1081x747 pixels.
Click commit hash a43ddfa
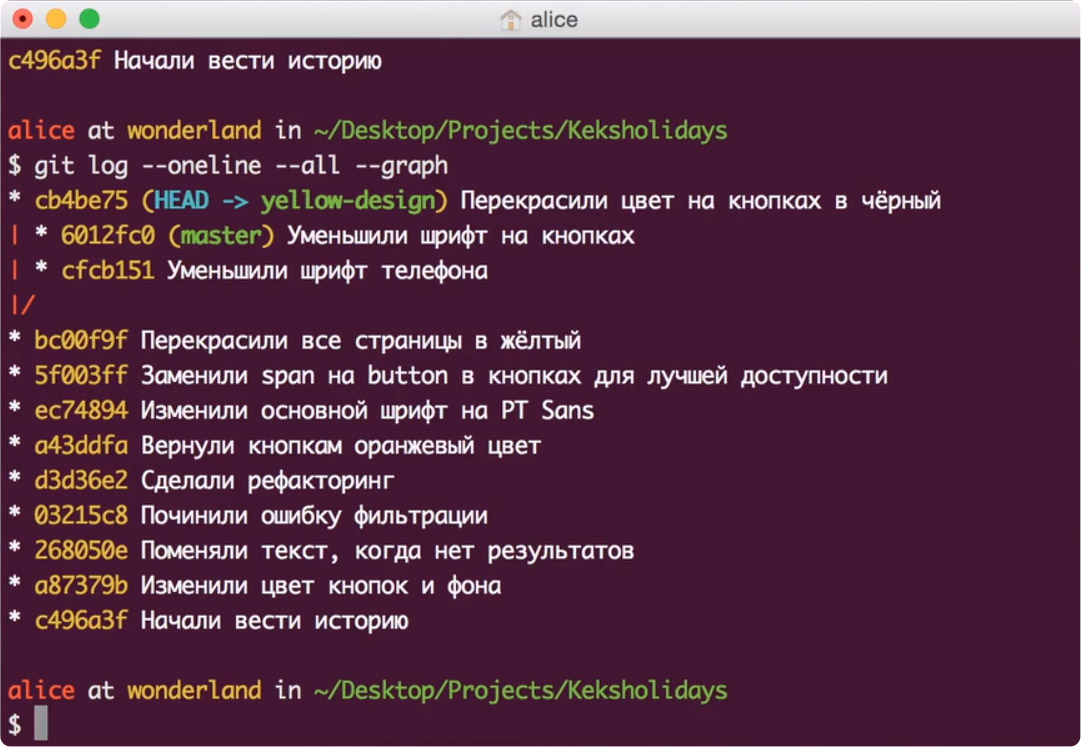[x=81, y=446]
